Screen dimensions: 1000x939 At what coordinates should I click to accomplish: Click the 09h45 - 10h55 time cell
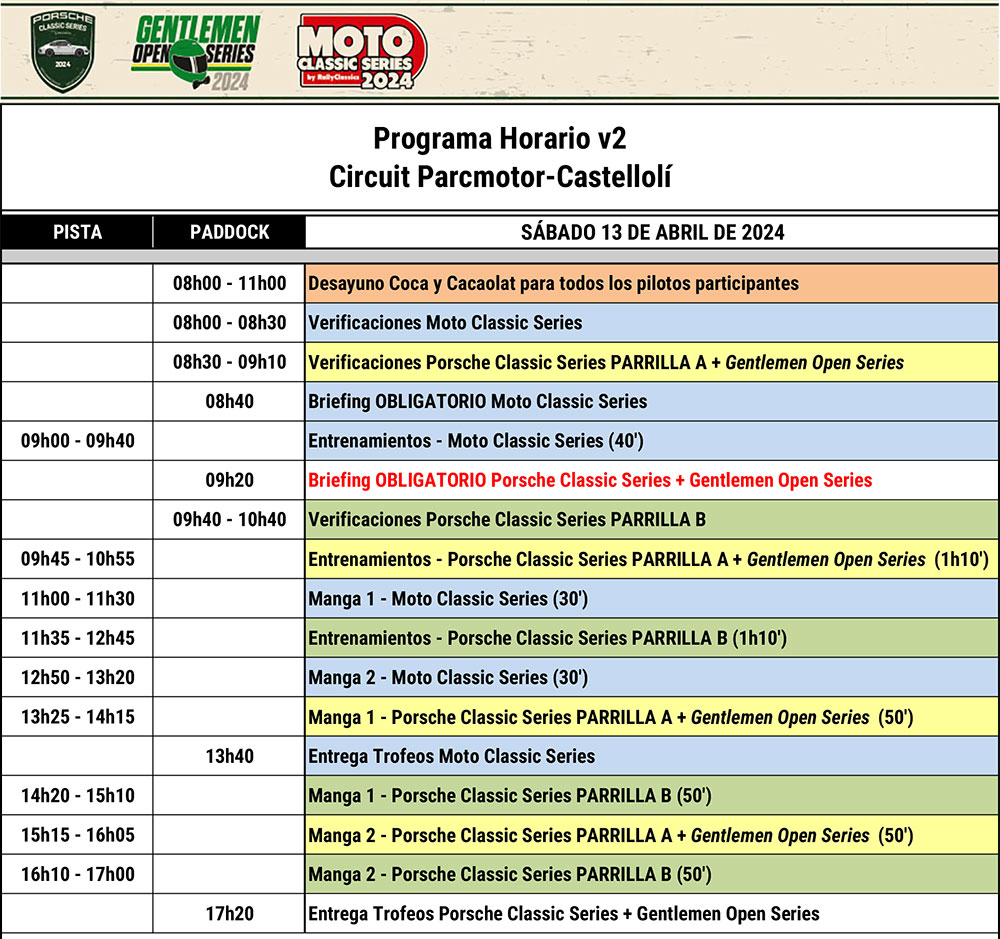[77, 559]
